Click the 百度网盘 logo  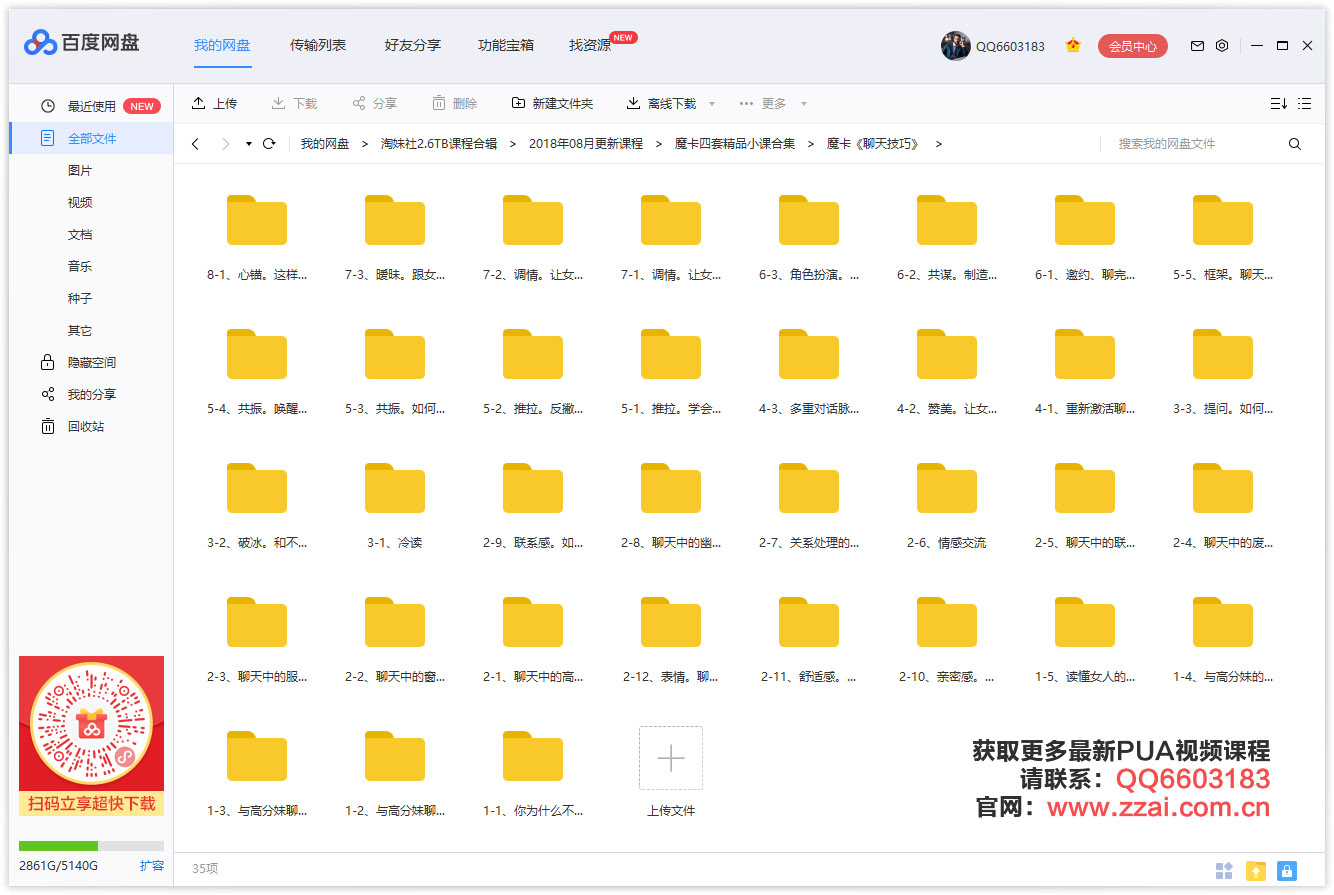pos(82,43)
